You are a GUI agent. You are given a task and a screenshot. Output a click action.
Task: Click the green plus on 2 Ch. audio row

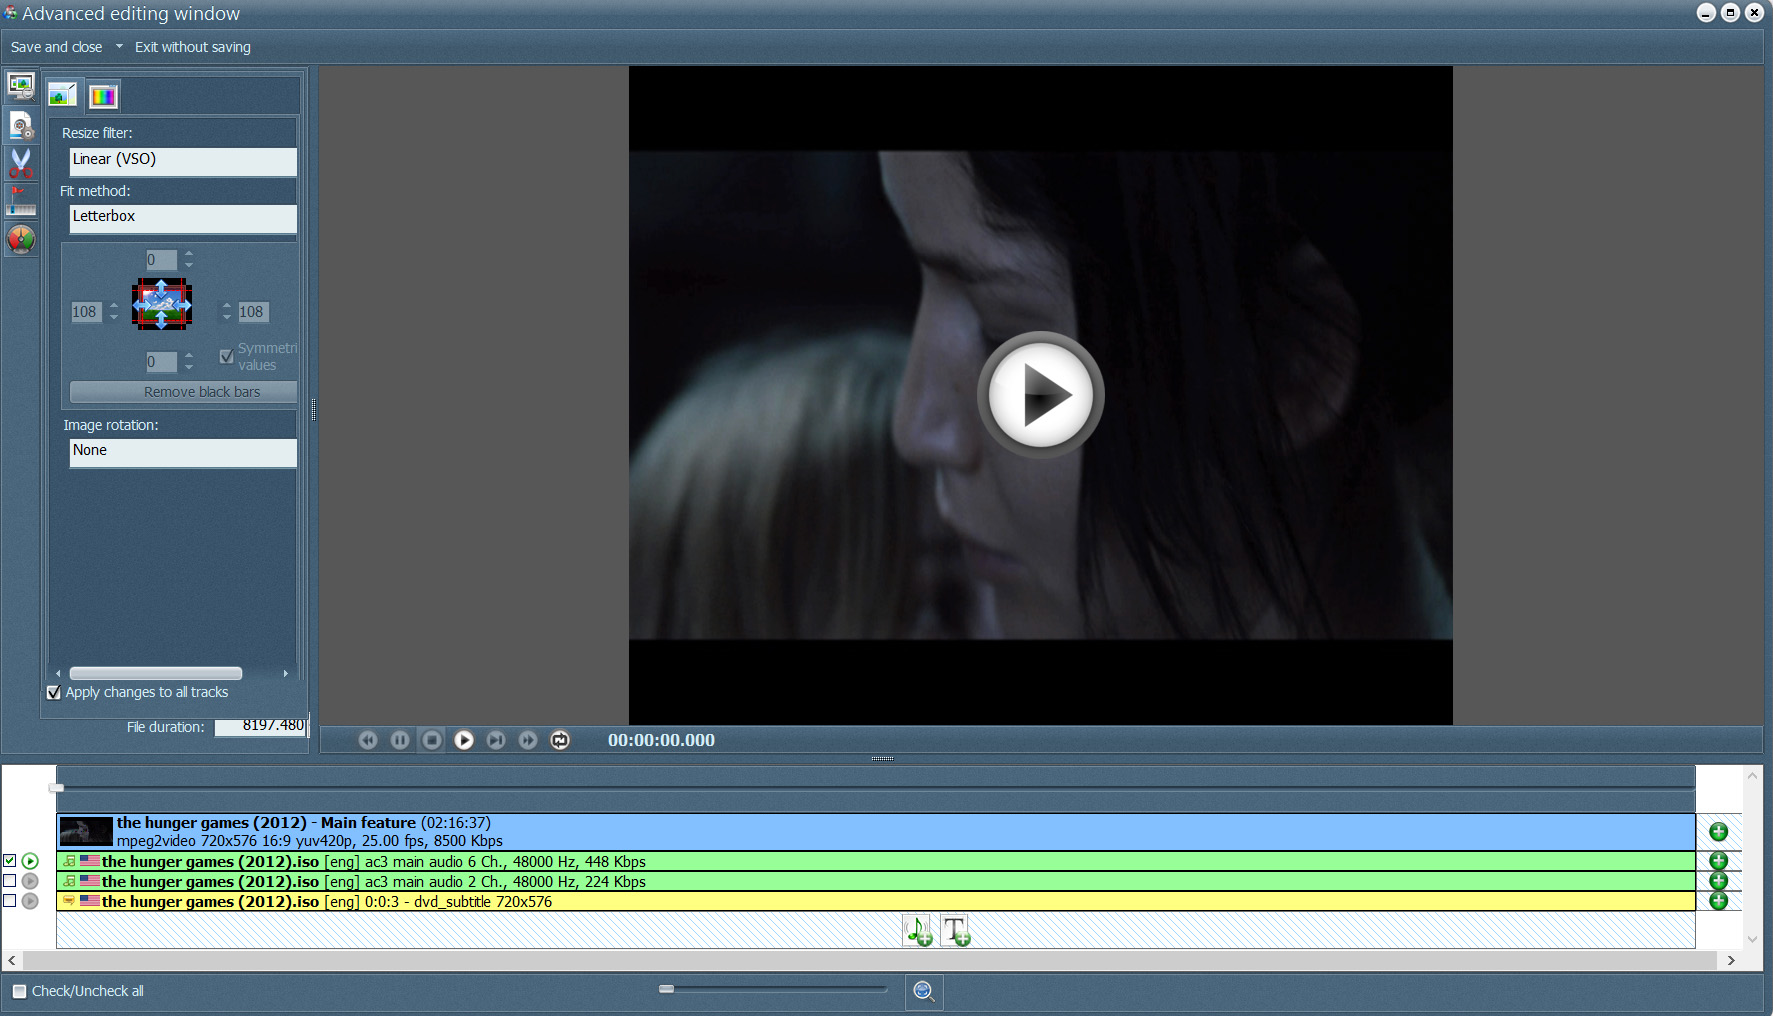1718,881
